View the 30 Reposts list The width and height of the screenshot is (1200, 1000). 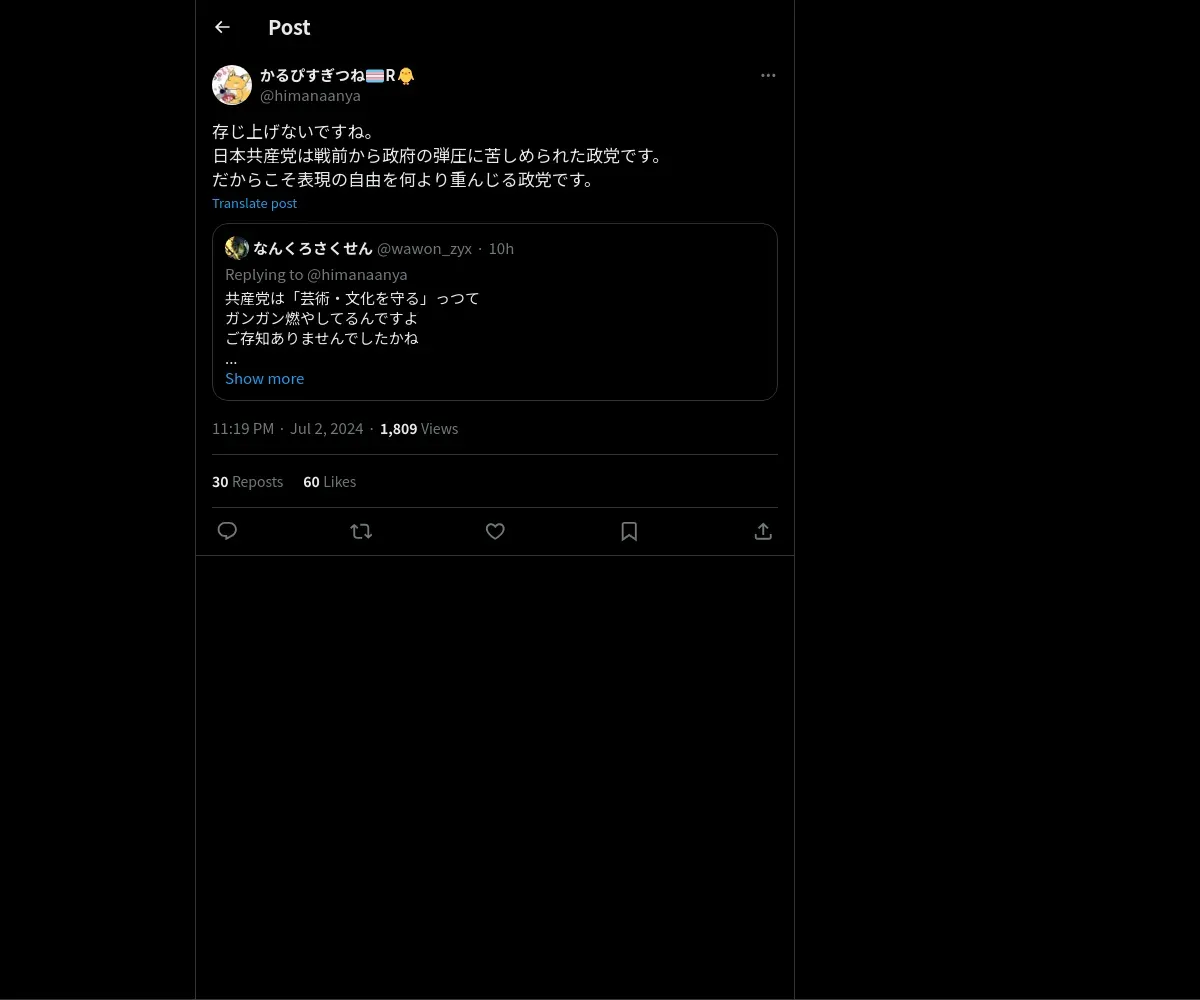coord(247,481)
